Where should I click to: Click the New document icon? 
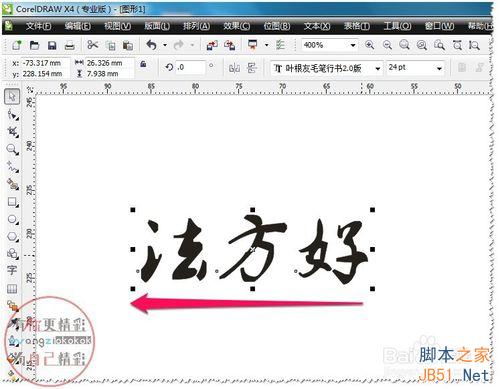[16, 45]
